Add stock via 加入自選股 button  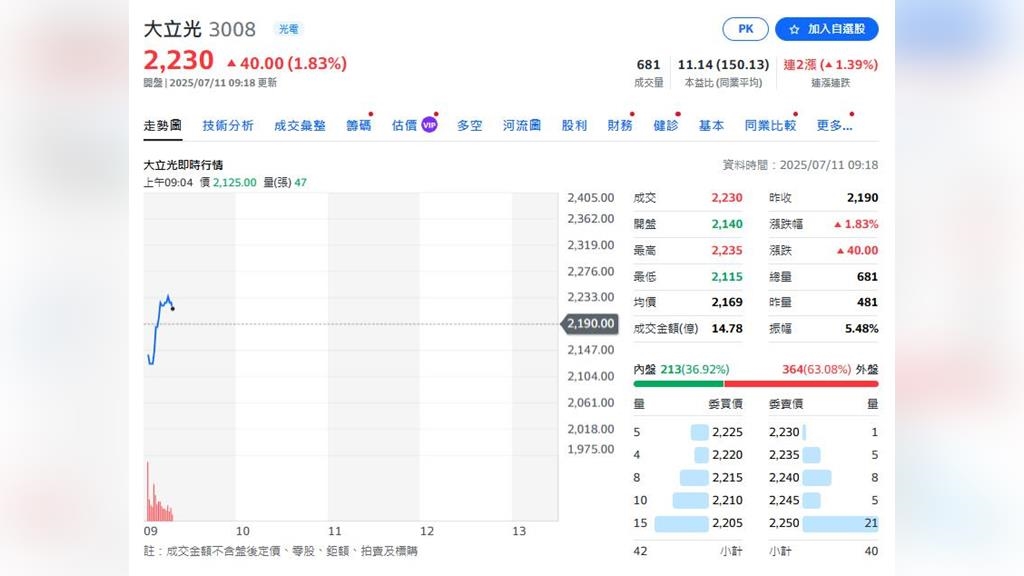click(826, 29)
